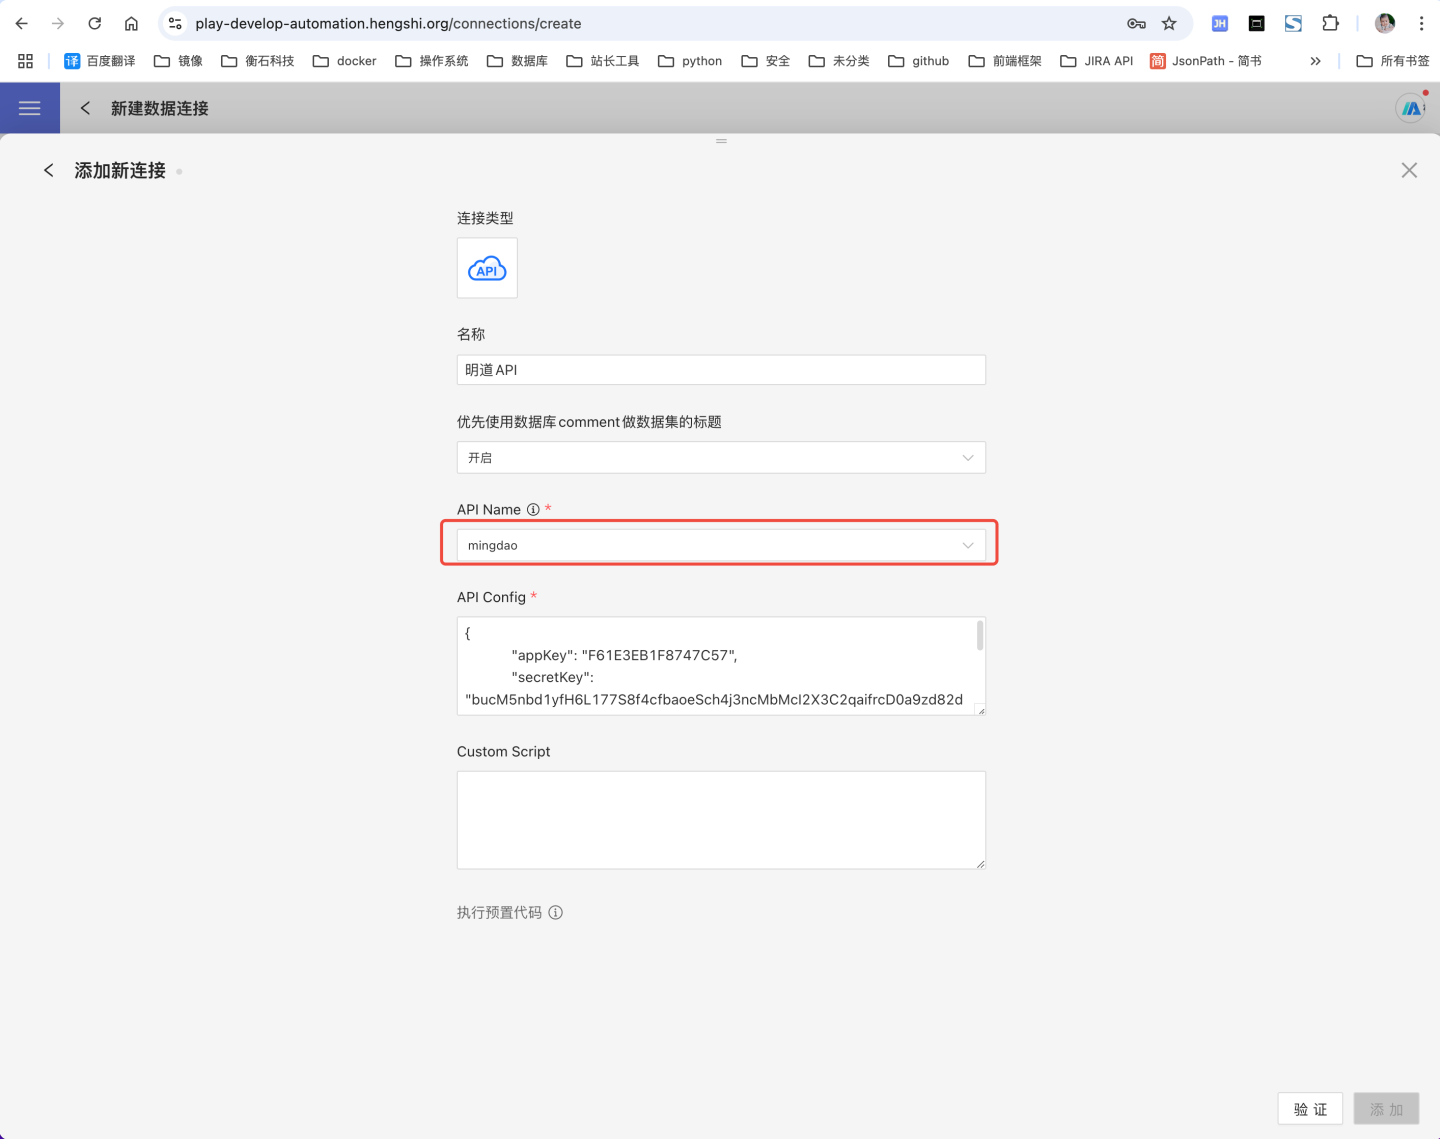Image resolution: width=1440 pixels, height=1139 pixels.
Task: Click the API Config text area scrollbar
Action: tap(979, 636)
